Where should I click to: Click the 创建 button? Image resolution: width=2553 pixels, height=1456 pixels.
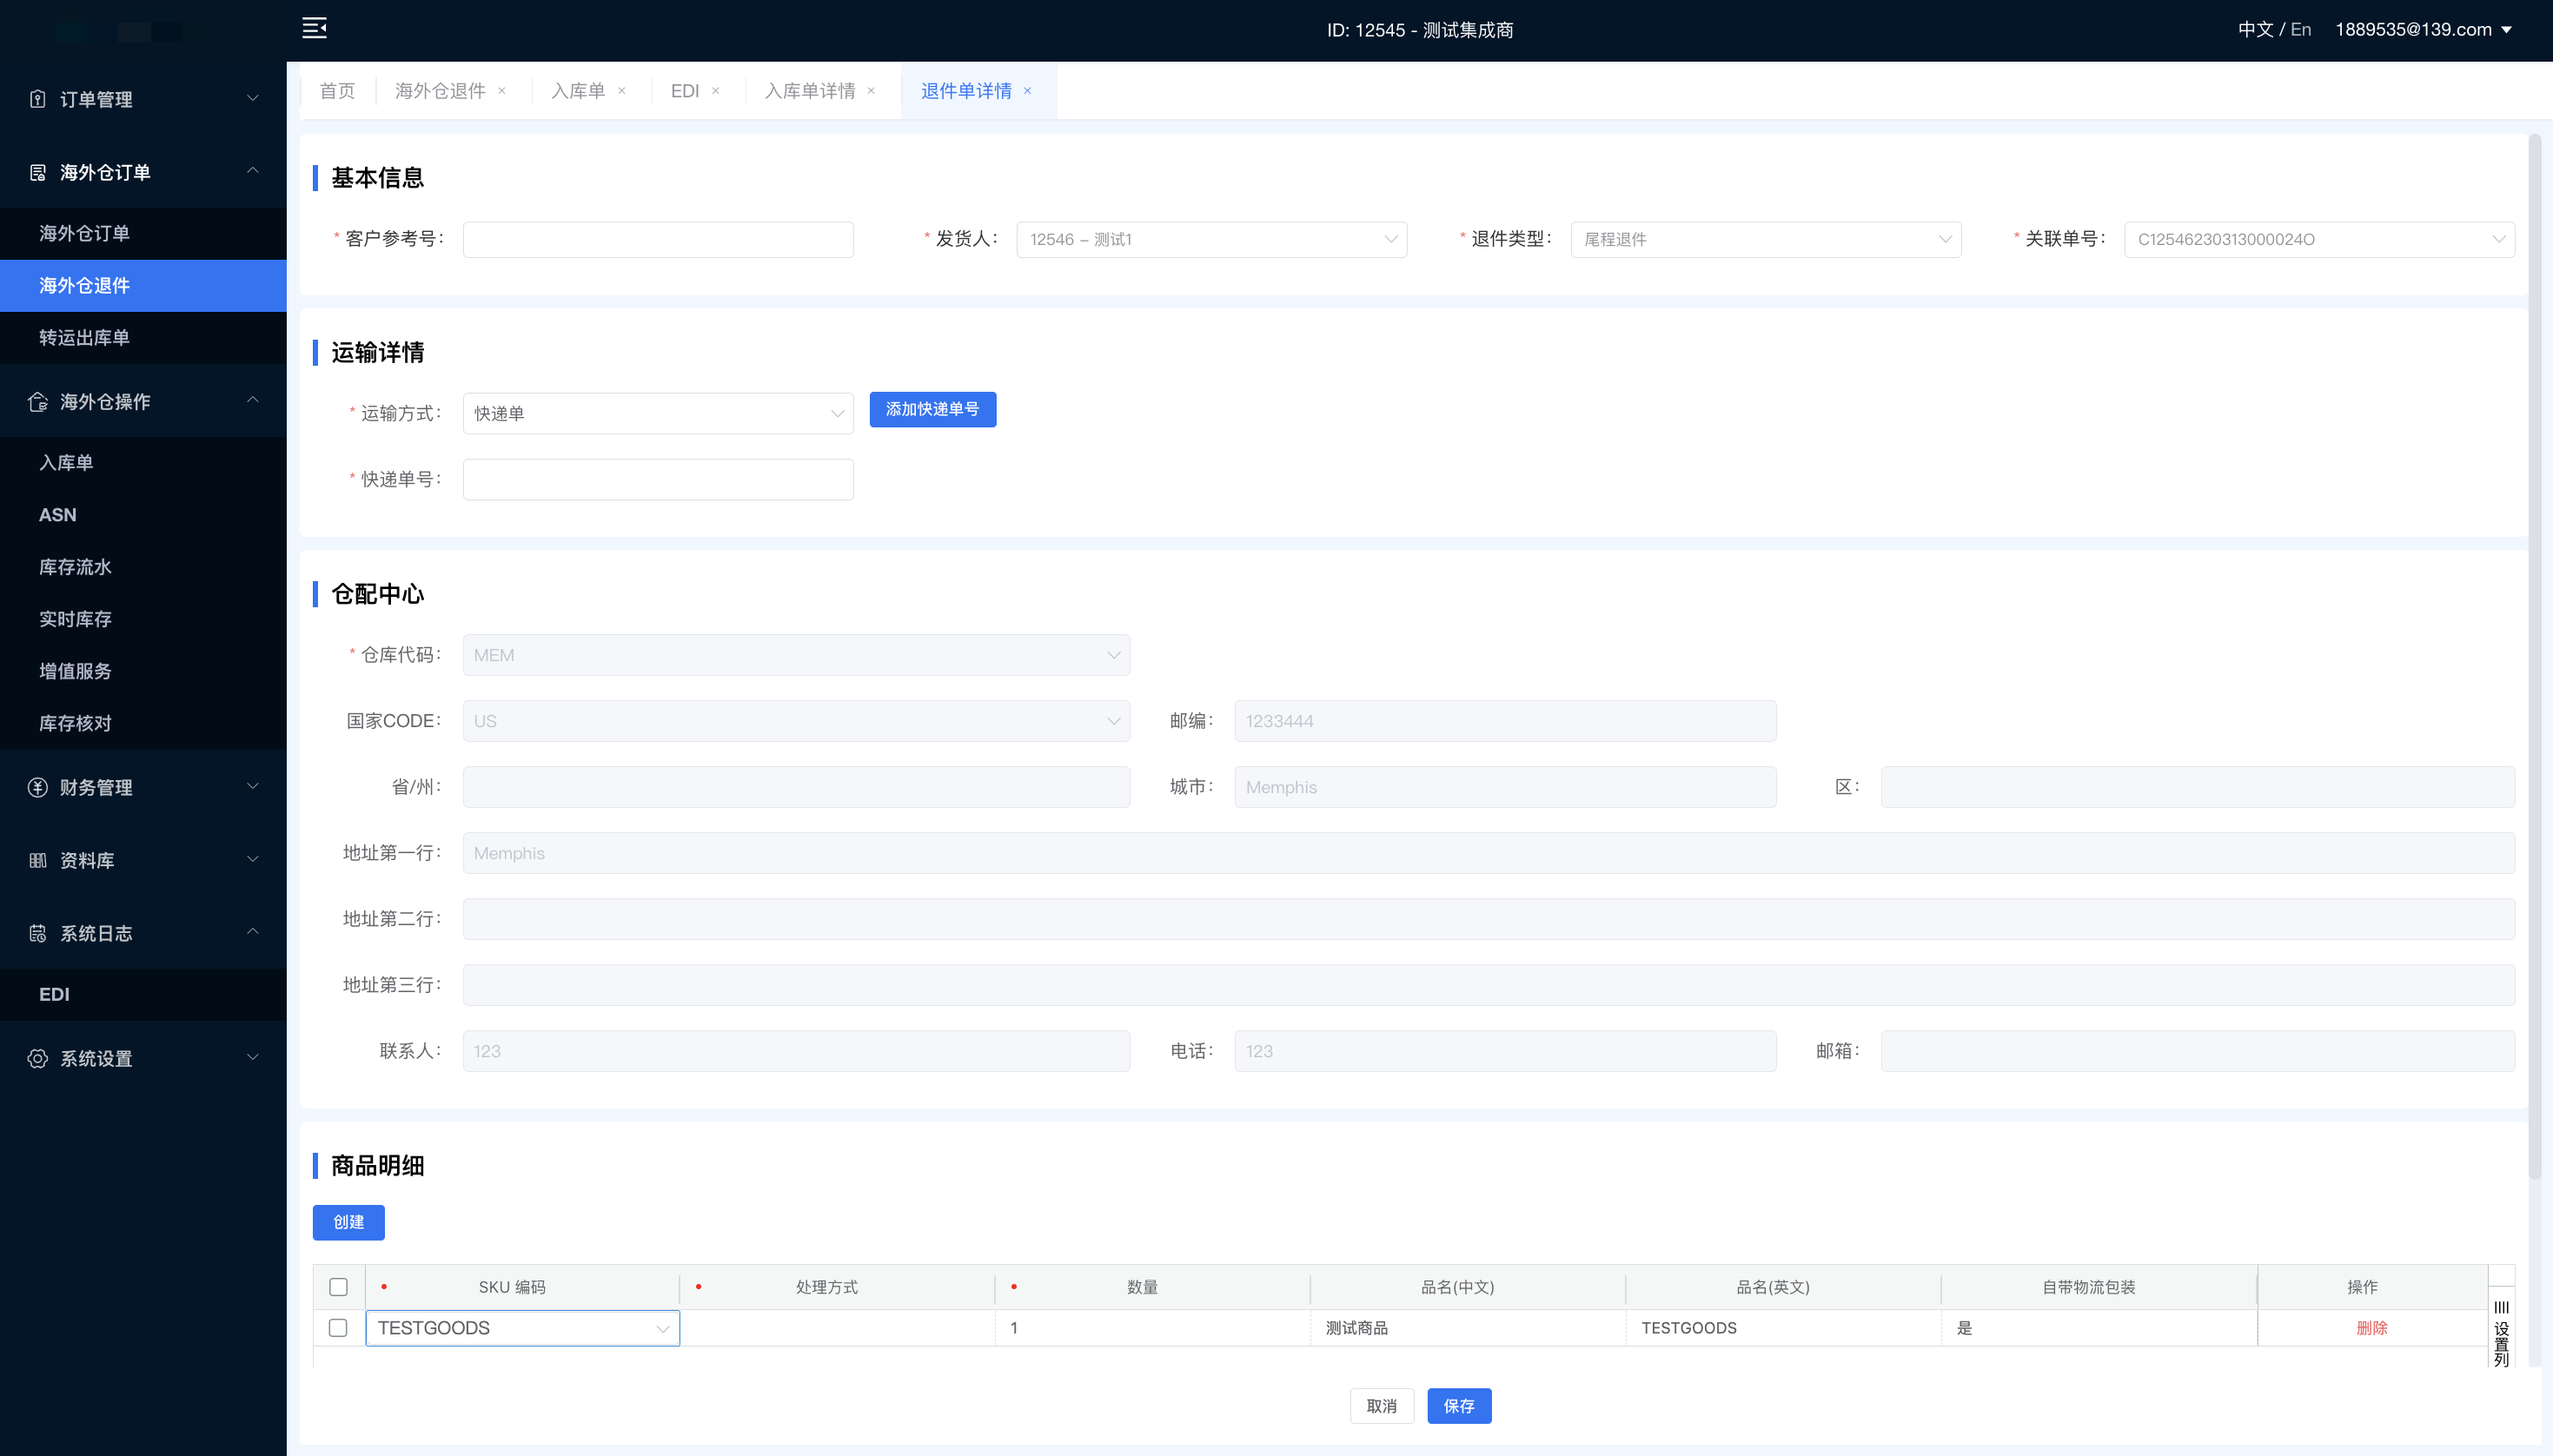tap(349, 1222)
